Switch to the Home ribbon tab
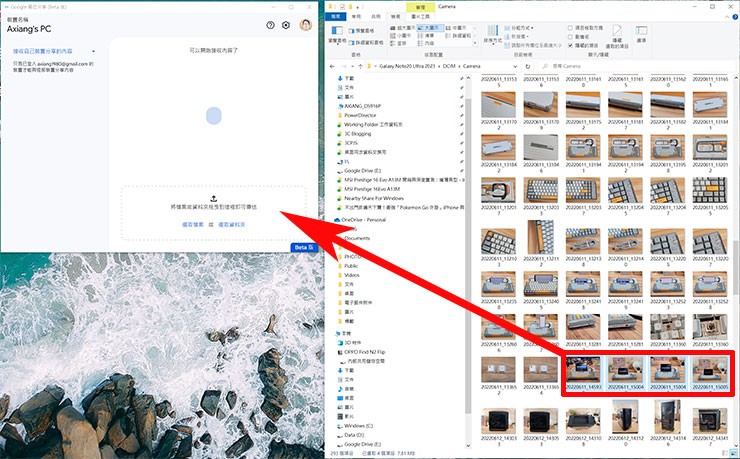The width and height of the screenshot is (740, 459). pyautogui.click(x=356, y=17)
